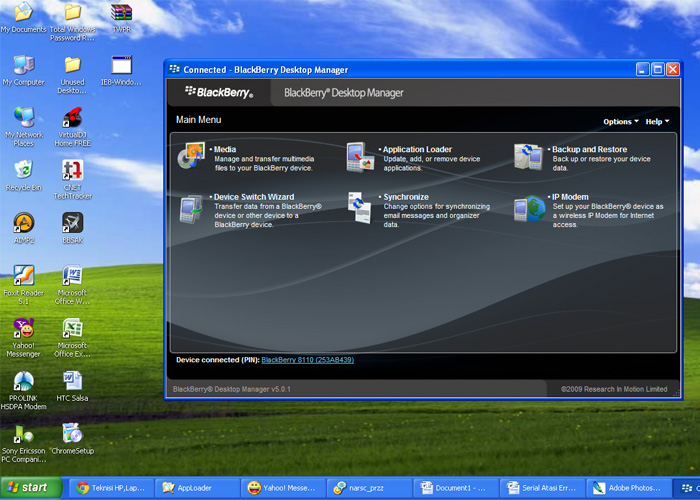Open the Synchronize icon
The image size is (700, 500).
tap(360, 207)
